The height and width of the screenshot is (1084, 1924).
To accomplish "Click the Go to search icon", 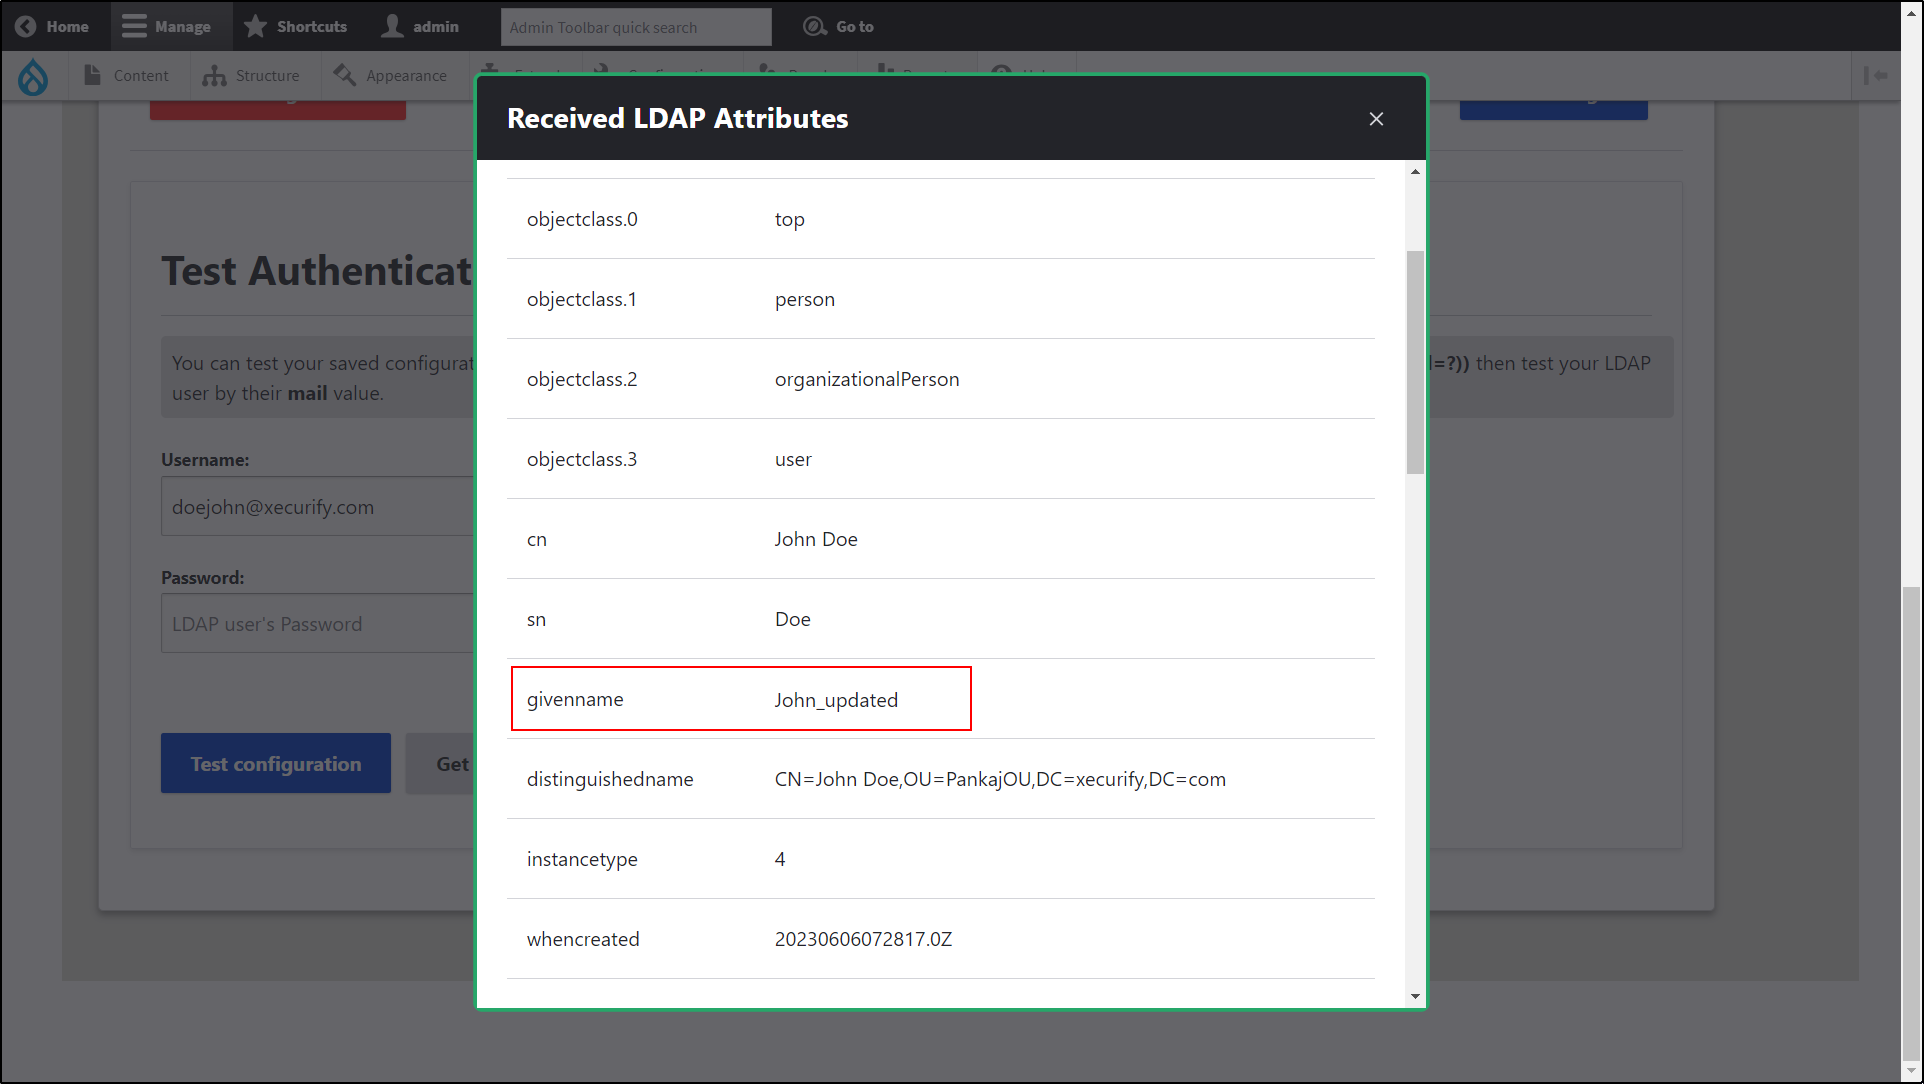I will (815, 27).
